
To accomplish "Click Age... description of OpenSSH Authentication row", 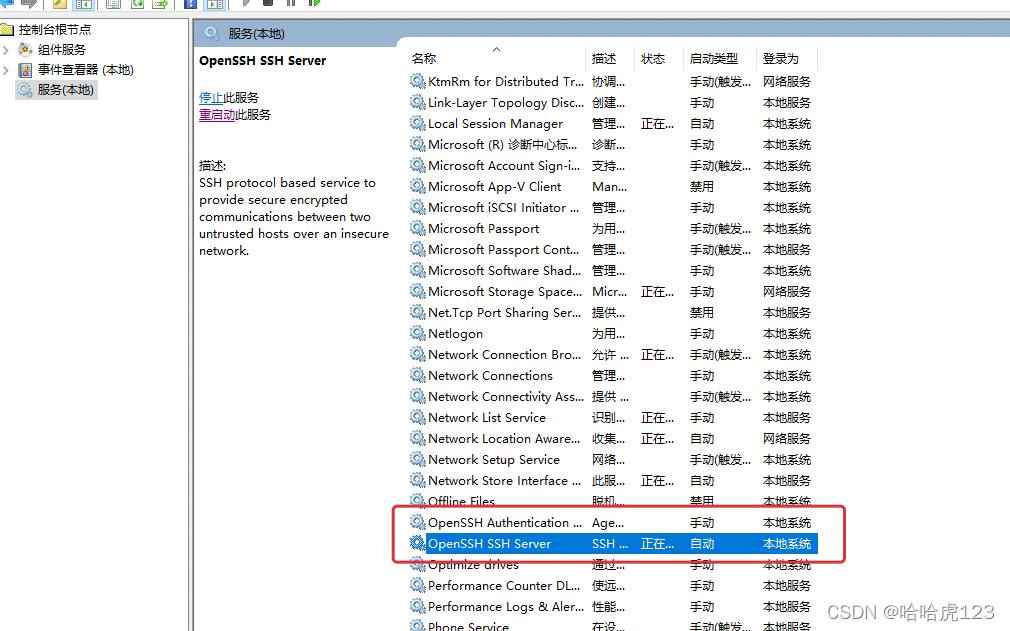I will pos(608,522).
